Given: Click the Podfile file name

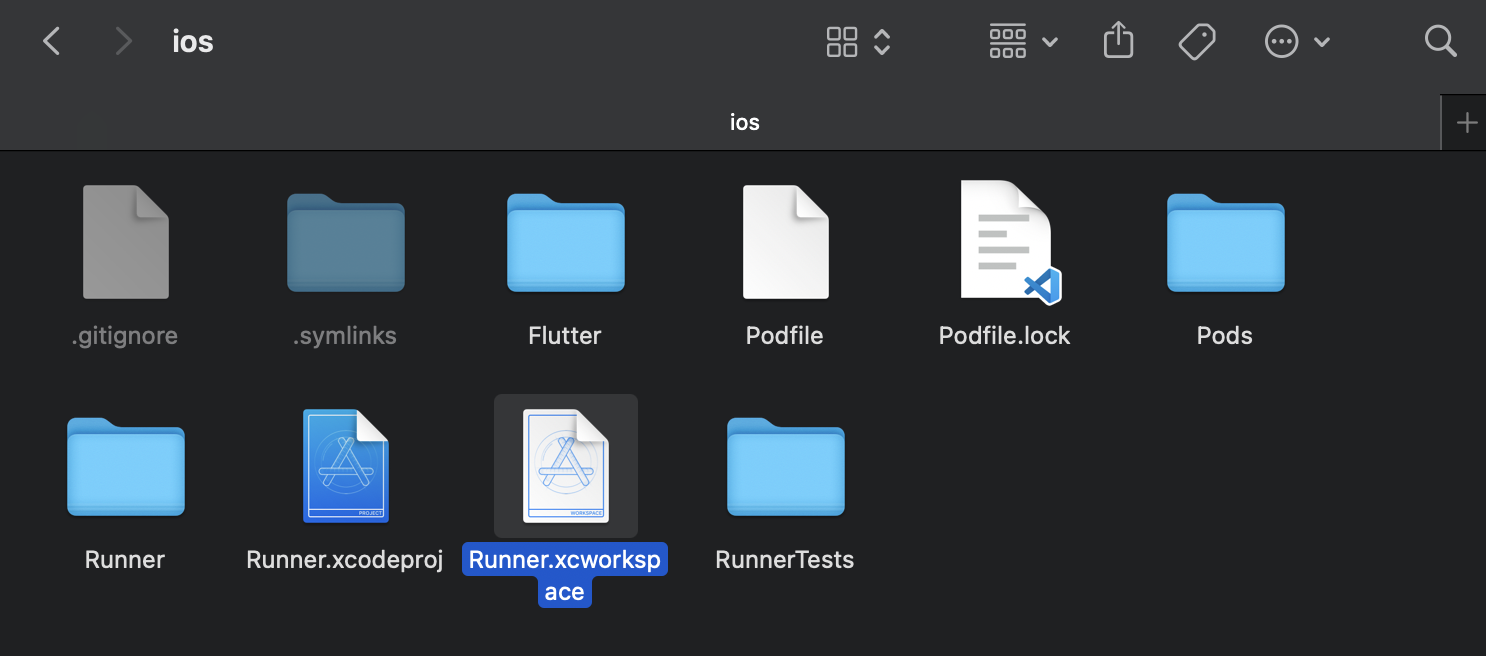Looking at the screenshot, I should tap(785, 336).
